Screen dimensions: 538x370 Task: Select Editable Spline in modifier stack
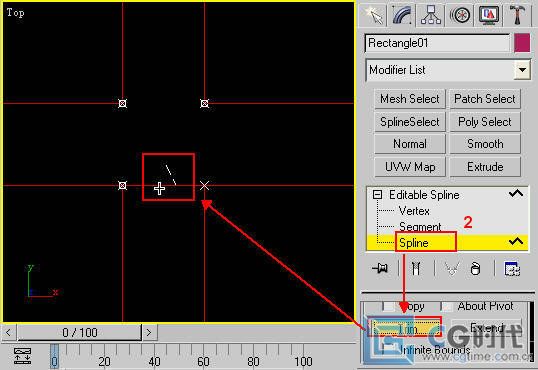coord(424,195)
